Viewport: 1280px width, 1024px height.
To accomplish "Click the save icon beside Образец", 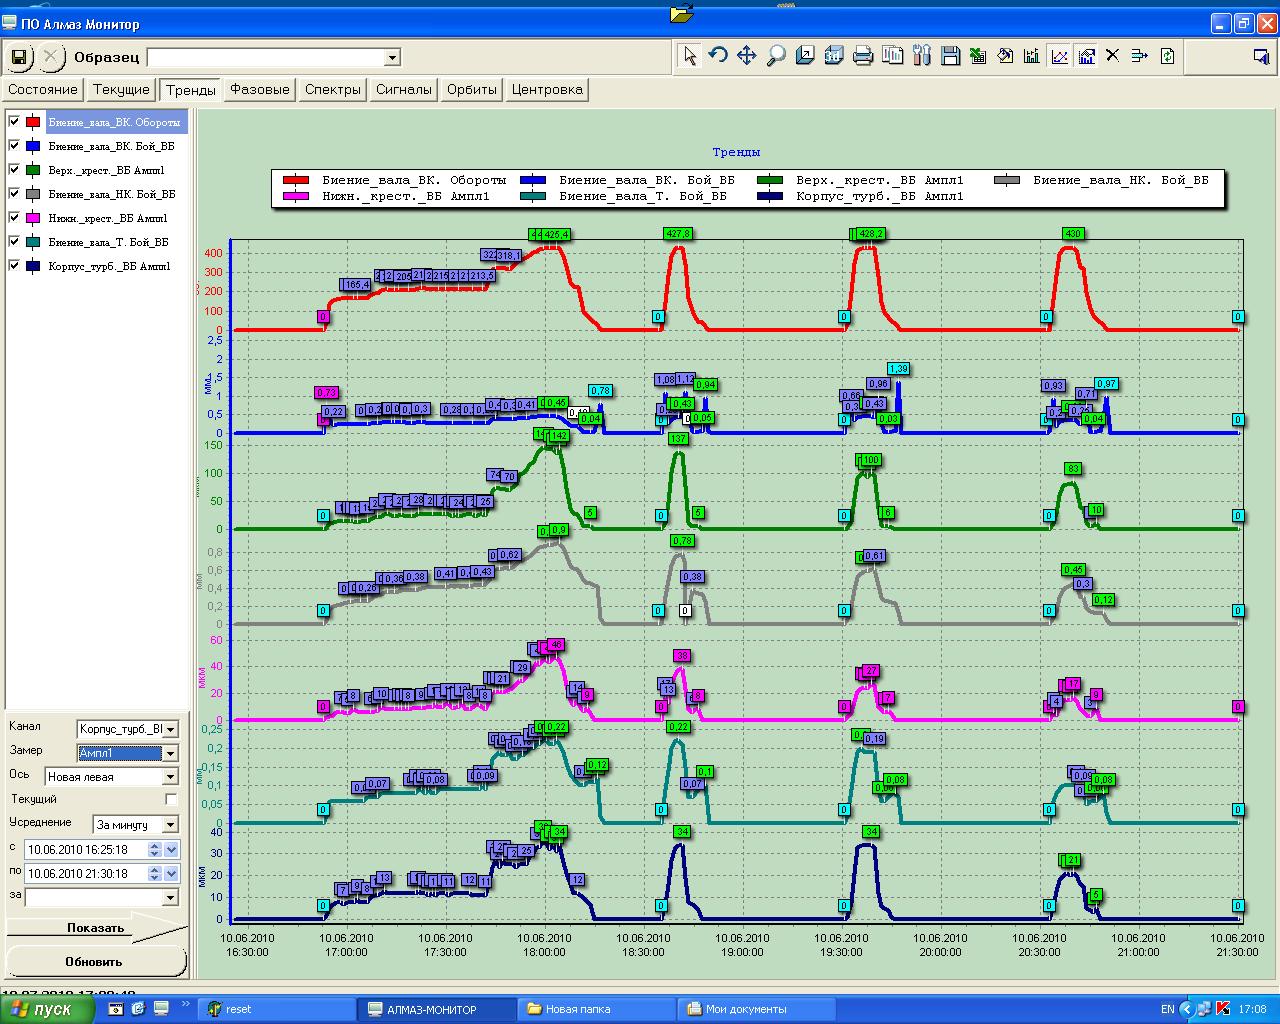I will coord(20,57).
